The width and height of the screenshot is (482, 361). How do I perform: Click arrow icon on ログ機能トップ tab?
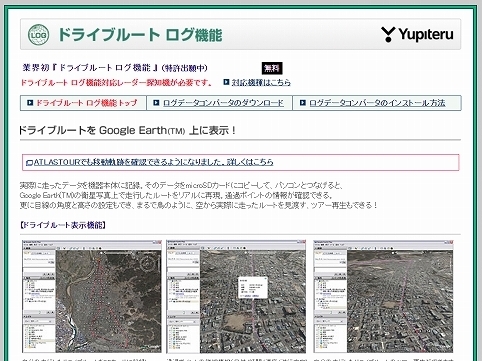[x=30, y=103]
